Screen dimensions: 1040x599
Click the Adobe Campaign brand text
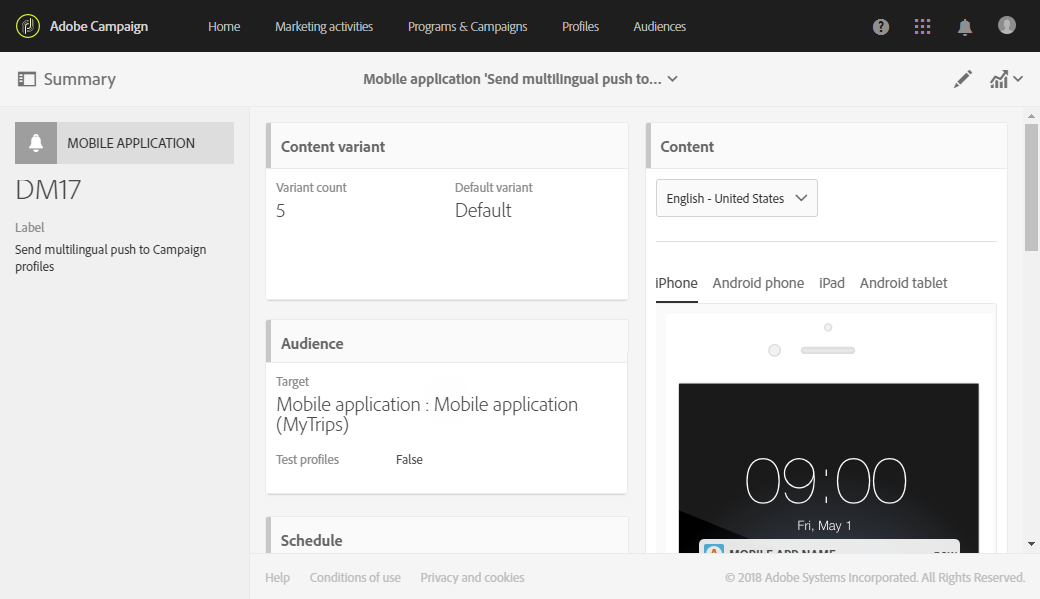tap(99, 27)
